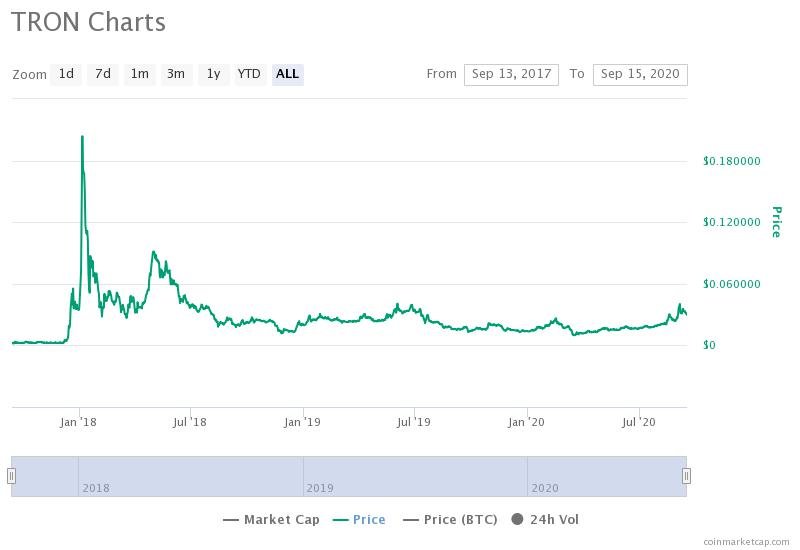Click the 2018 section in navigator
This screenshot has width=800, height=550.
(x=190, y=477)
